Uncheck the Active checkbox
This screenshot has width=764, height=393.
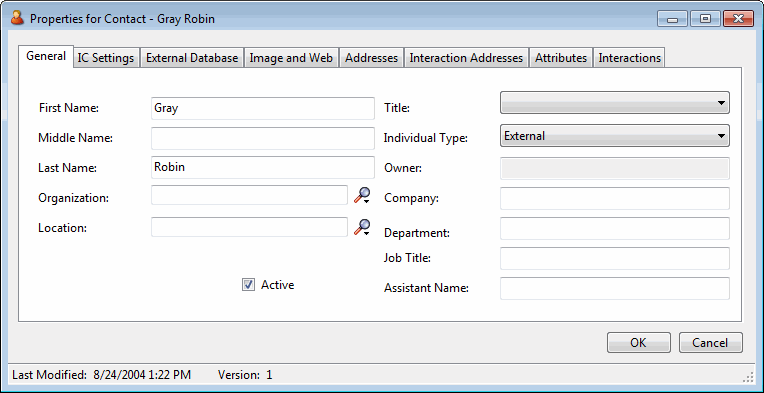pyautogui.click(x=248, y=285)
